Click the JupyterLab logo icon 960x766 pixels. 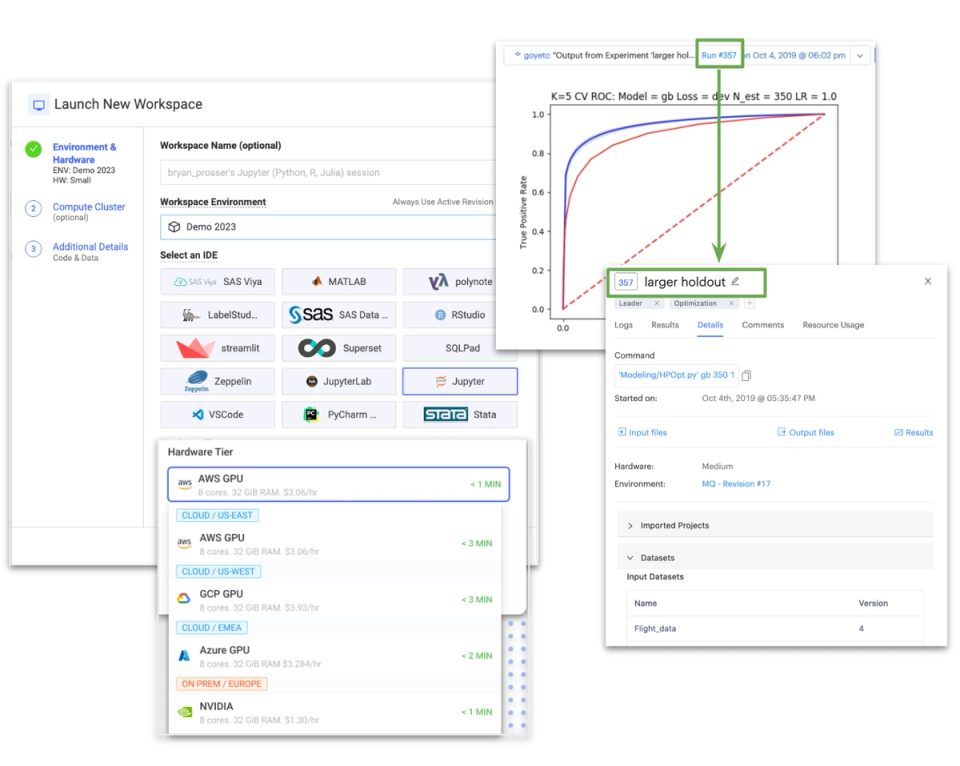click(312, 381)
